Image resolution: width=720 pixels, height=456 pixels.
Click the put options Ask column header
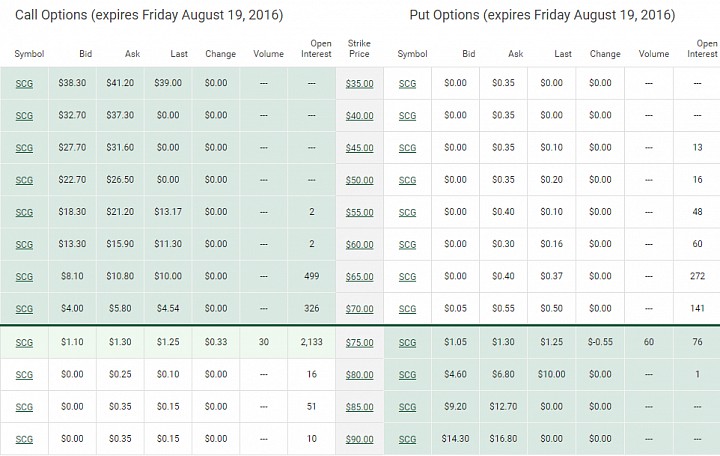pyautogui.click(x=516, y=54)
